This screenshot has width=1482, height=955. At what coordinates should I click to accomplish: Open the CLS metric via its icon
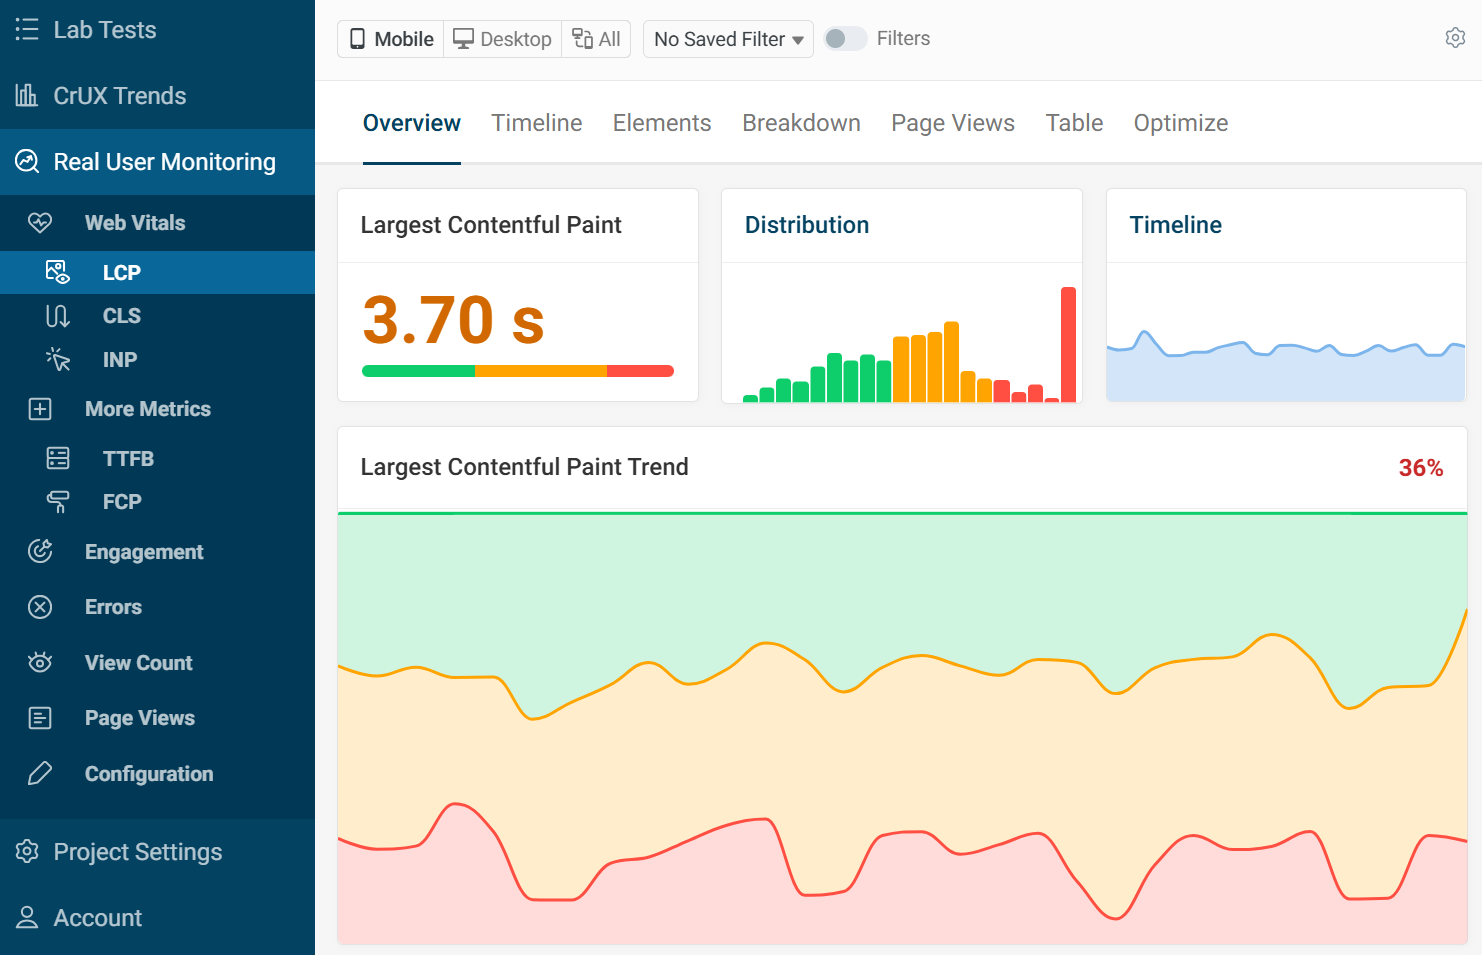57,315
